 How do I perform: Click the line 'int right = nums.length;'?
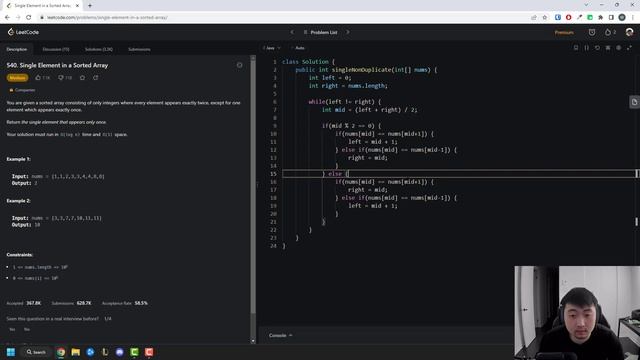348,86
